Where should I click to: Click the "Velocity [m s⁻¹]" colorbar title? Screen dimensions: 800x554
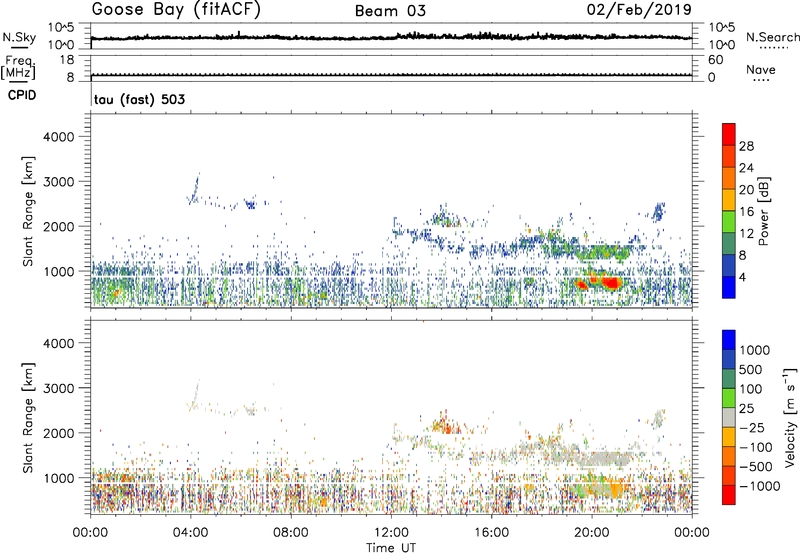(x=790, y=417)
